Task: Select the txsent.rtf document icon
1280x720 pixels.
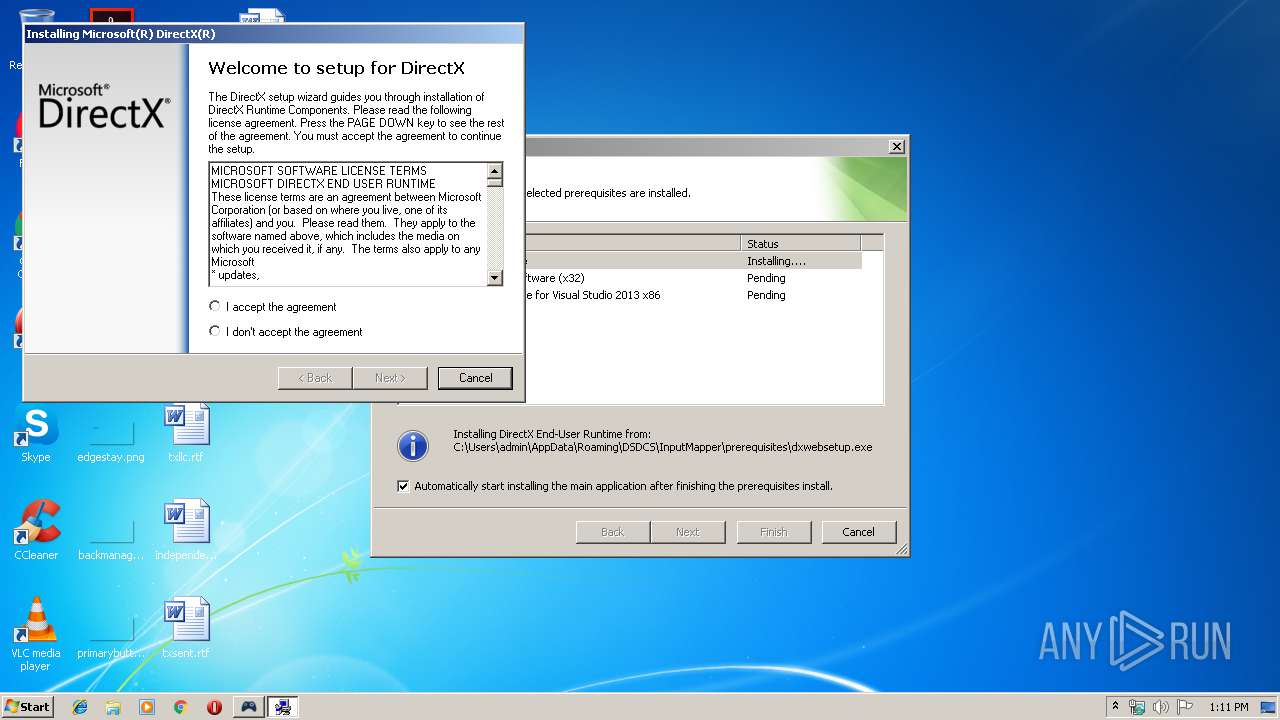Action: 186,629
